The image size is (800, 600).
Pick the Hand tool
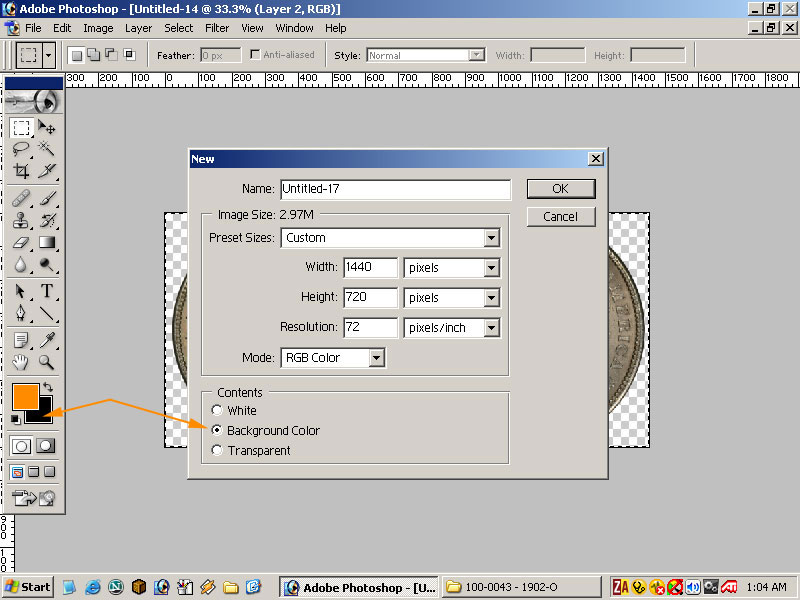tap(21, 362)
